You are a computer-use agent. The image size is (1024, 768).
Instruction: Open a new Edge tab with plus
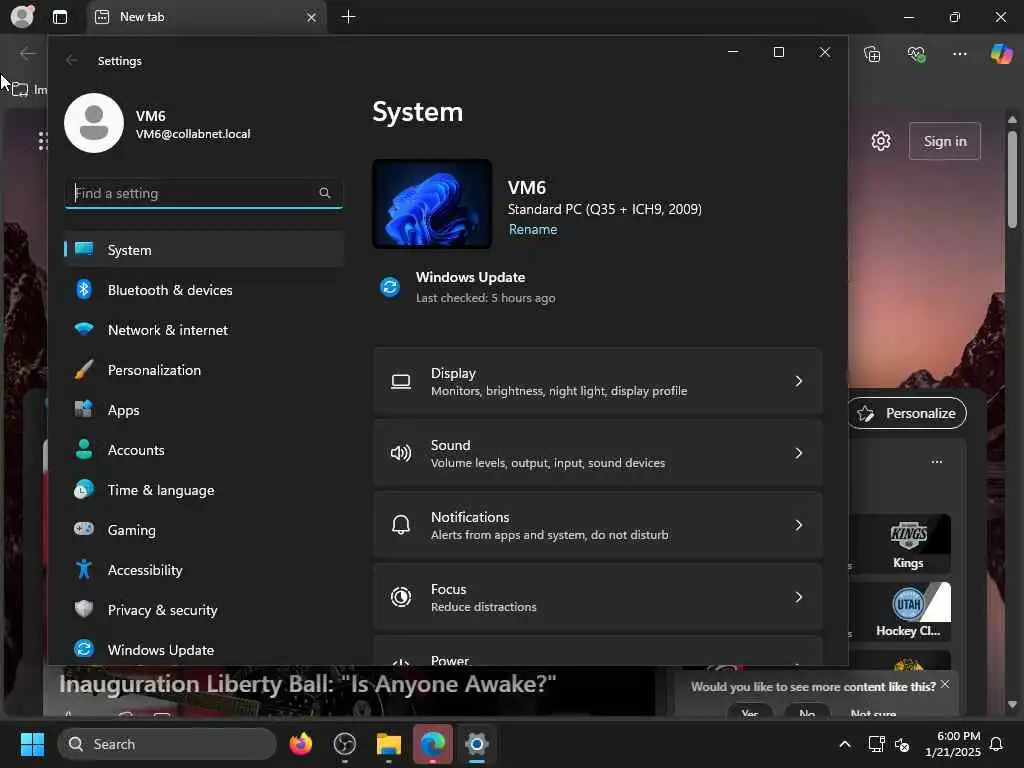(349, 17)
